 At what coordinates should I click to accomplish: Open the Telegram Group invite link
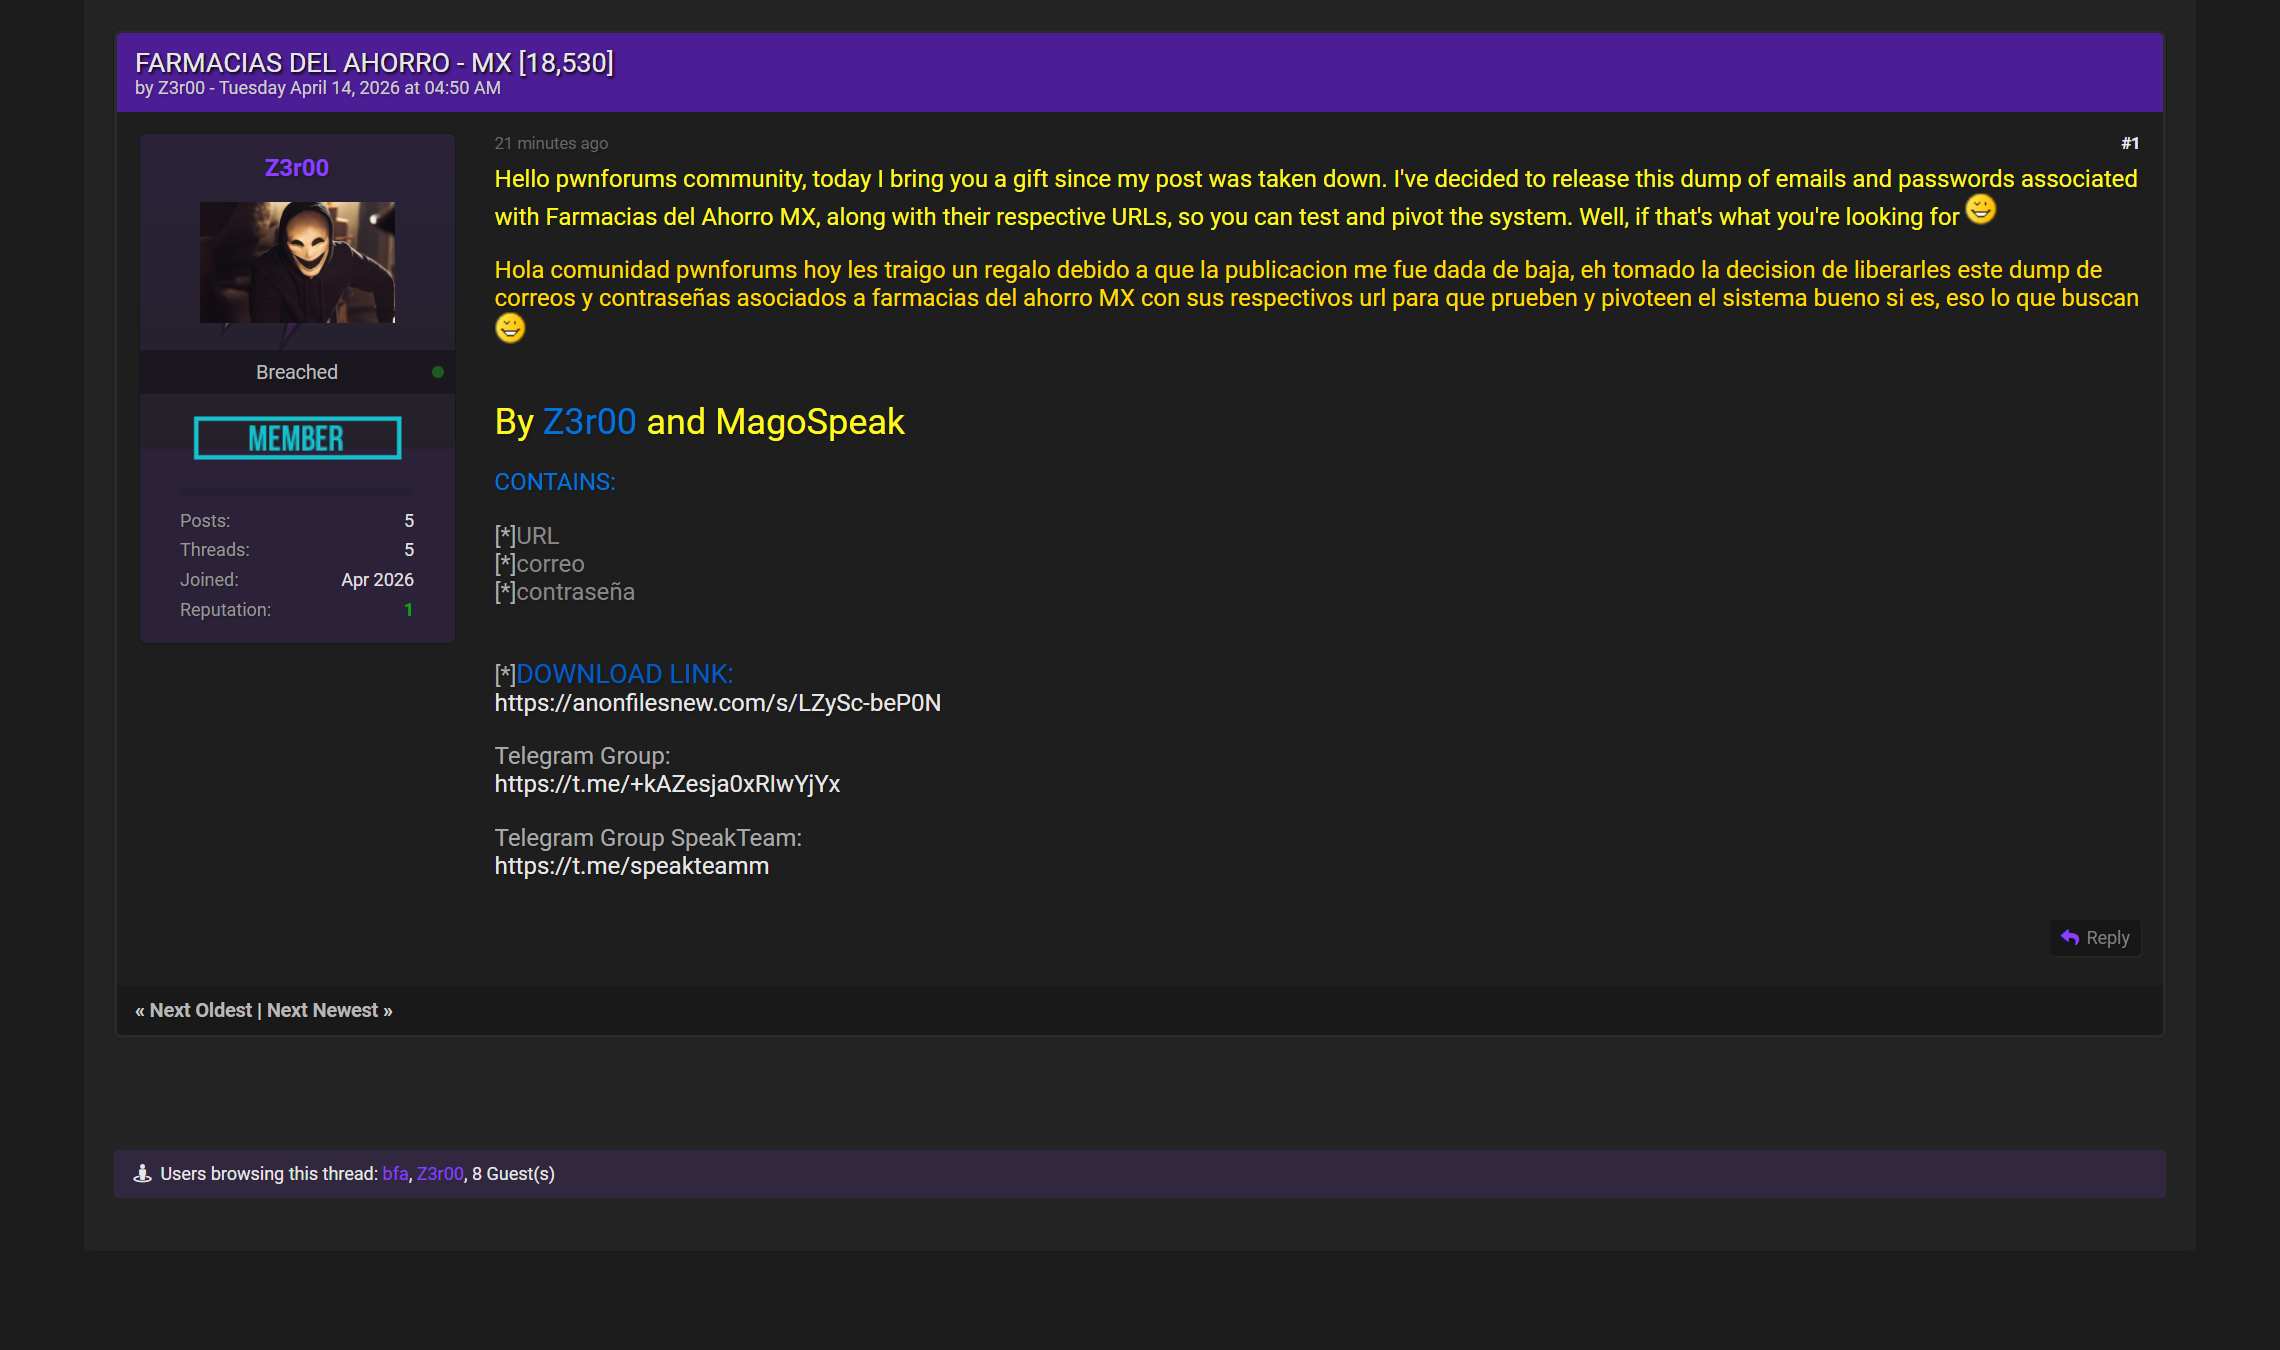point(667,784)
